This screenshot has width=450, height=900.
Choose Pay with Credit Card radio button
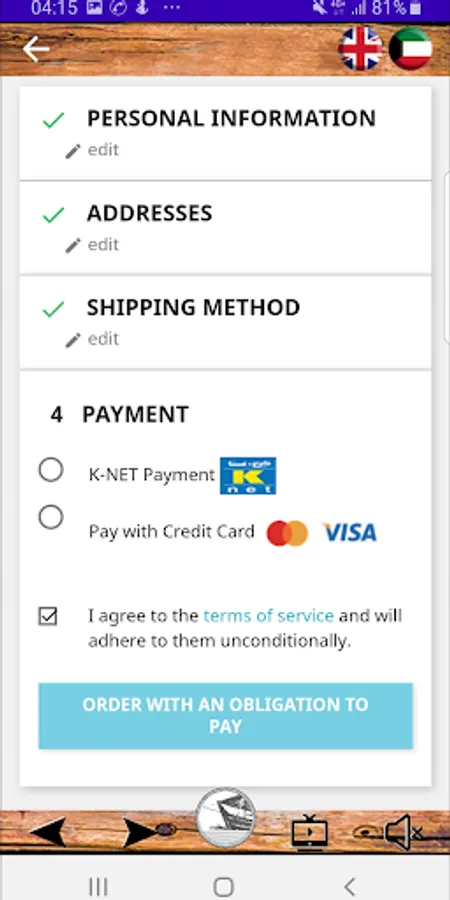coord(51,517)
